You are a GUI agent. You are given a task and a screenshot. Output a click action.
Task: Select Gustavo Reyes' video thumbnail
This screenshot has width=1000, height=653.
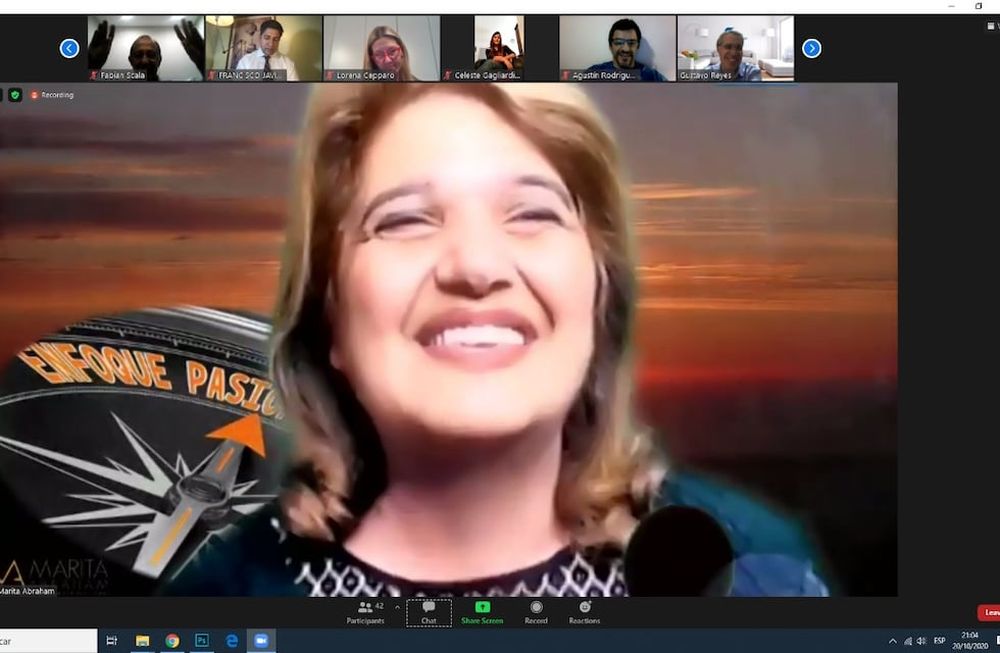(x=735, y=48)
